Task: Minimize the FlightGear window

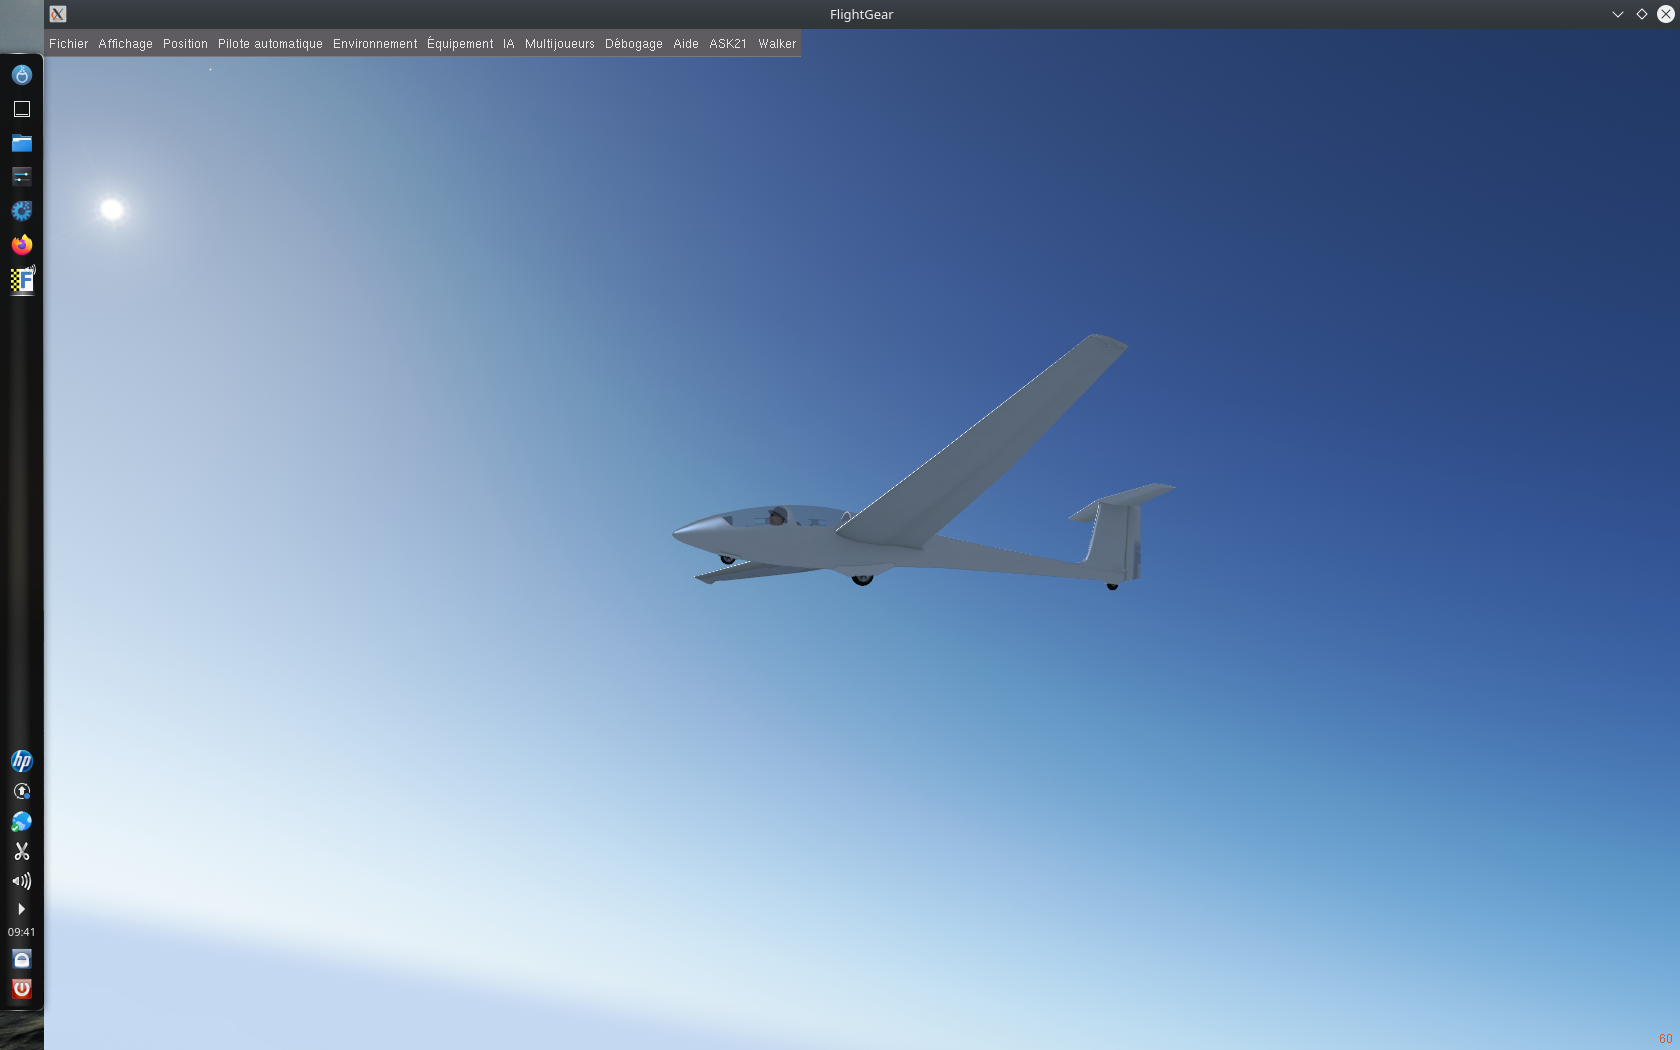Action: pyautogui.click(x=1618, y=14)
